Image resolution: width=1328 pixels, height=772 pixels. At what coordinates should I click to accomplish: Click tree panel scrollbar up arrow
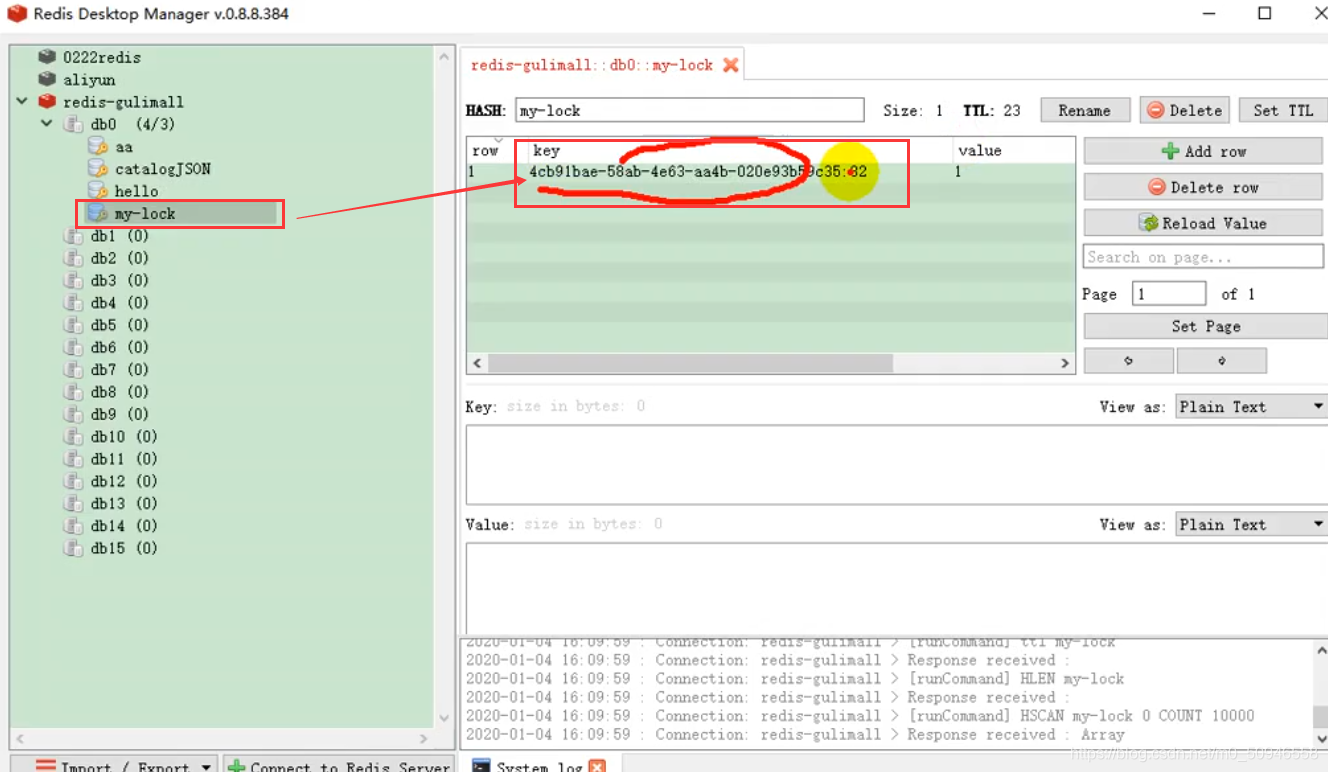[446, 58]
